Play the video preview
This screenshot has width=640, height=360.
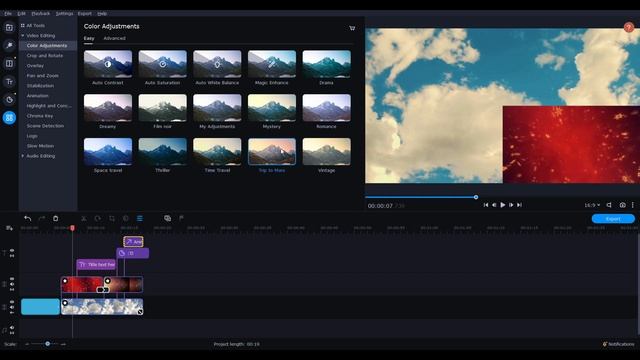click(503, 205)
